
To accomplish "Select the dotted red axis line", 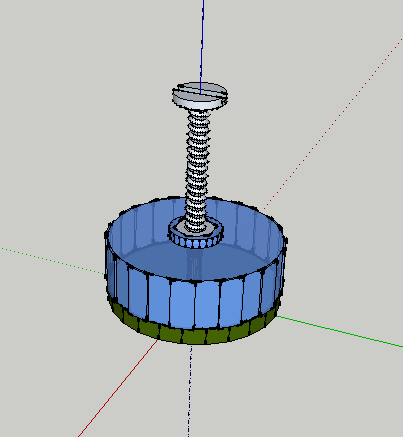I will 333,123.
